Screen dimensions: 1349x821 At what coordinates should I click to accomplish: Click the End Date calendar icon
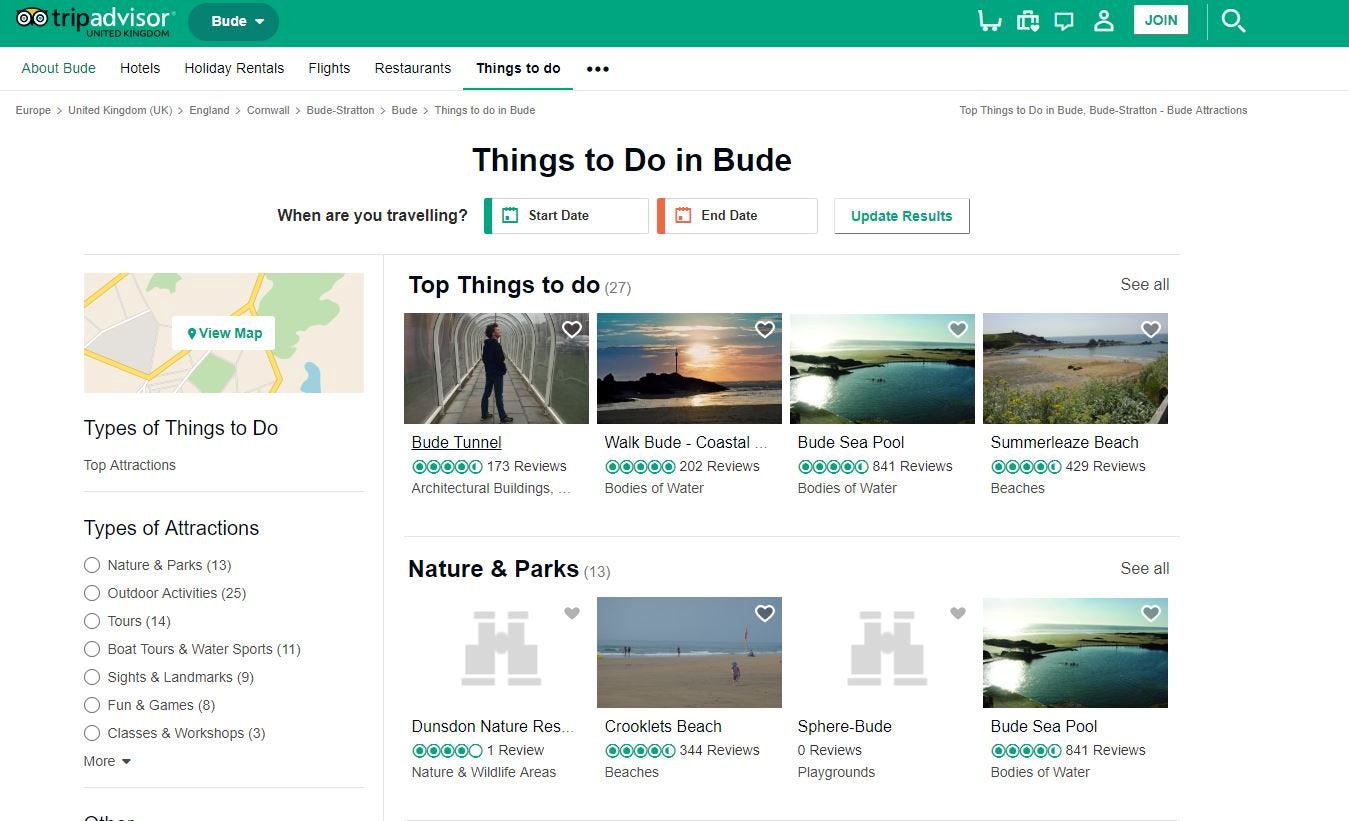[x=683, y=215]
